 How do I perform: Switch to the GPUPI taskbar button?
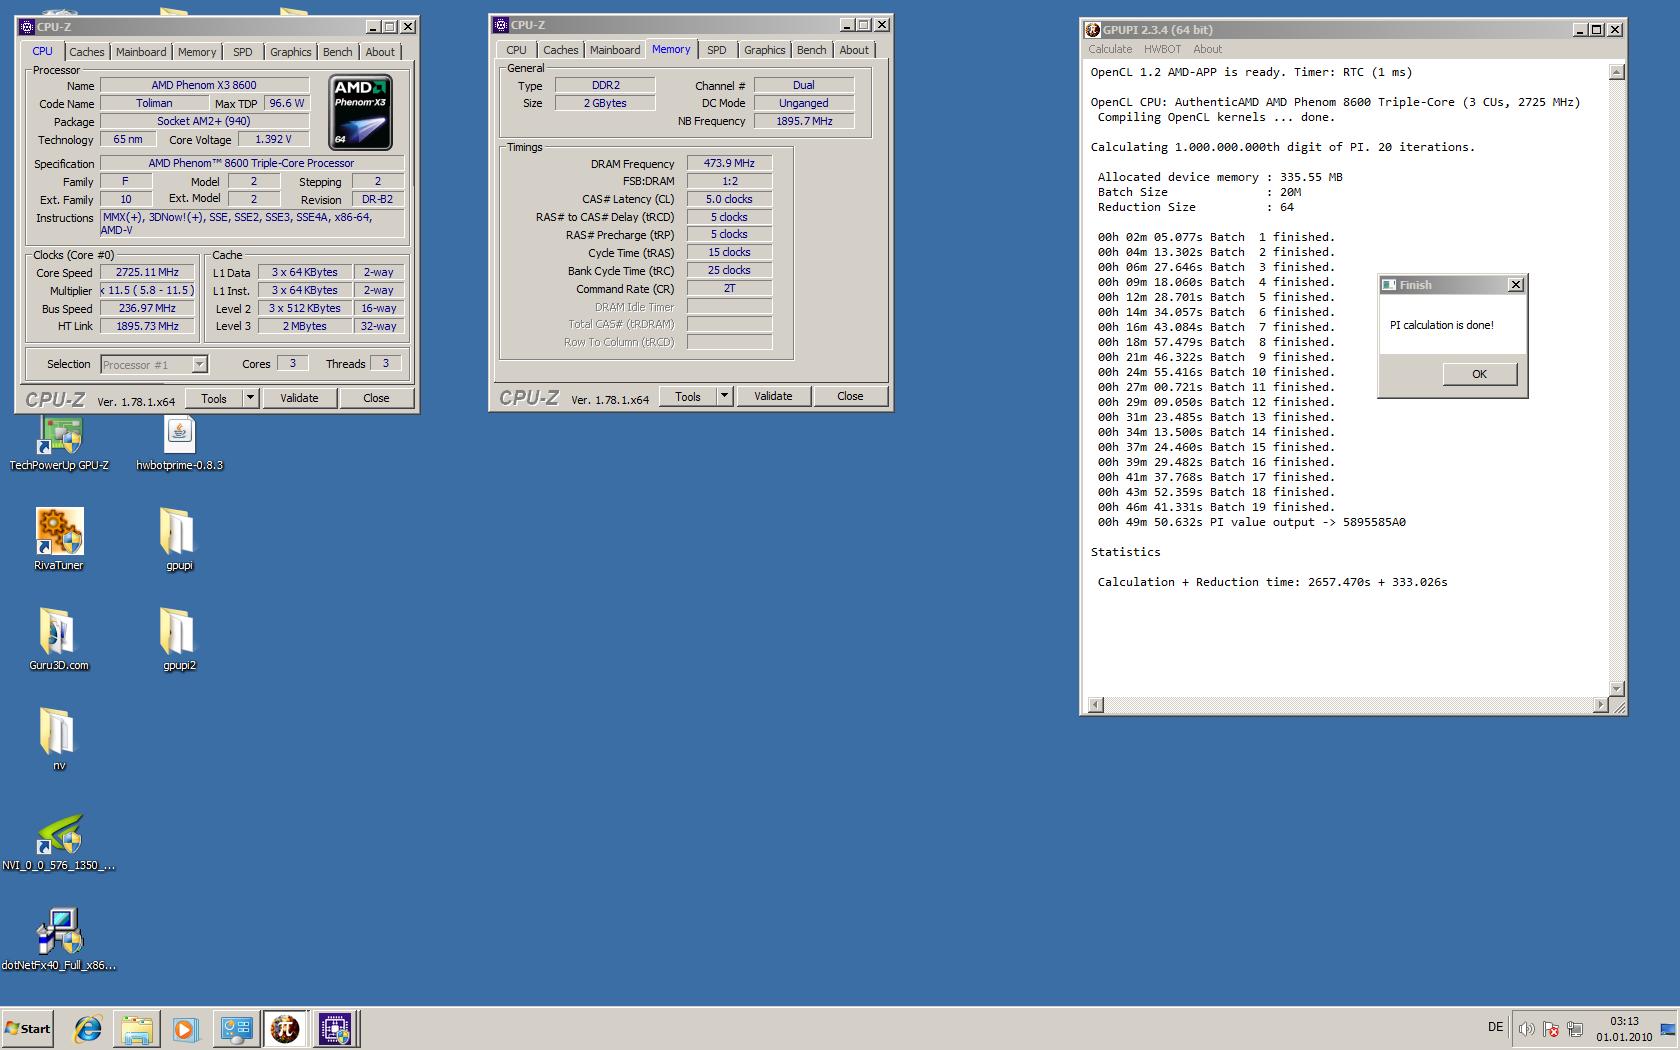(x=285, y=1028)
